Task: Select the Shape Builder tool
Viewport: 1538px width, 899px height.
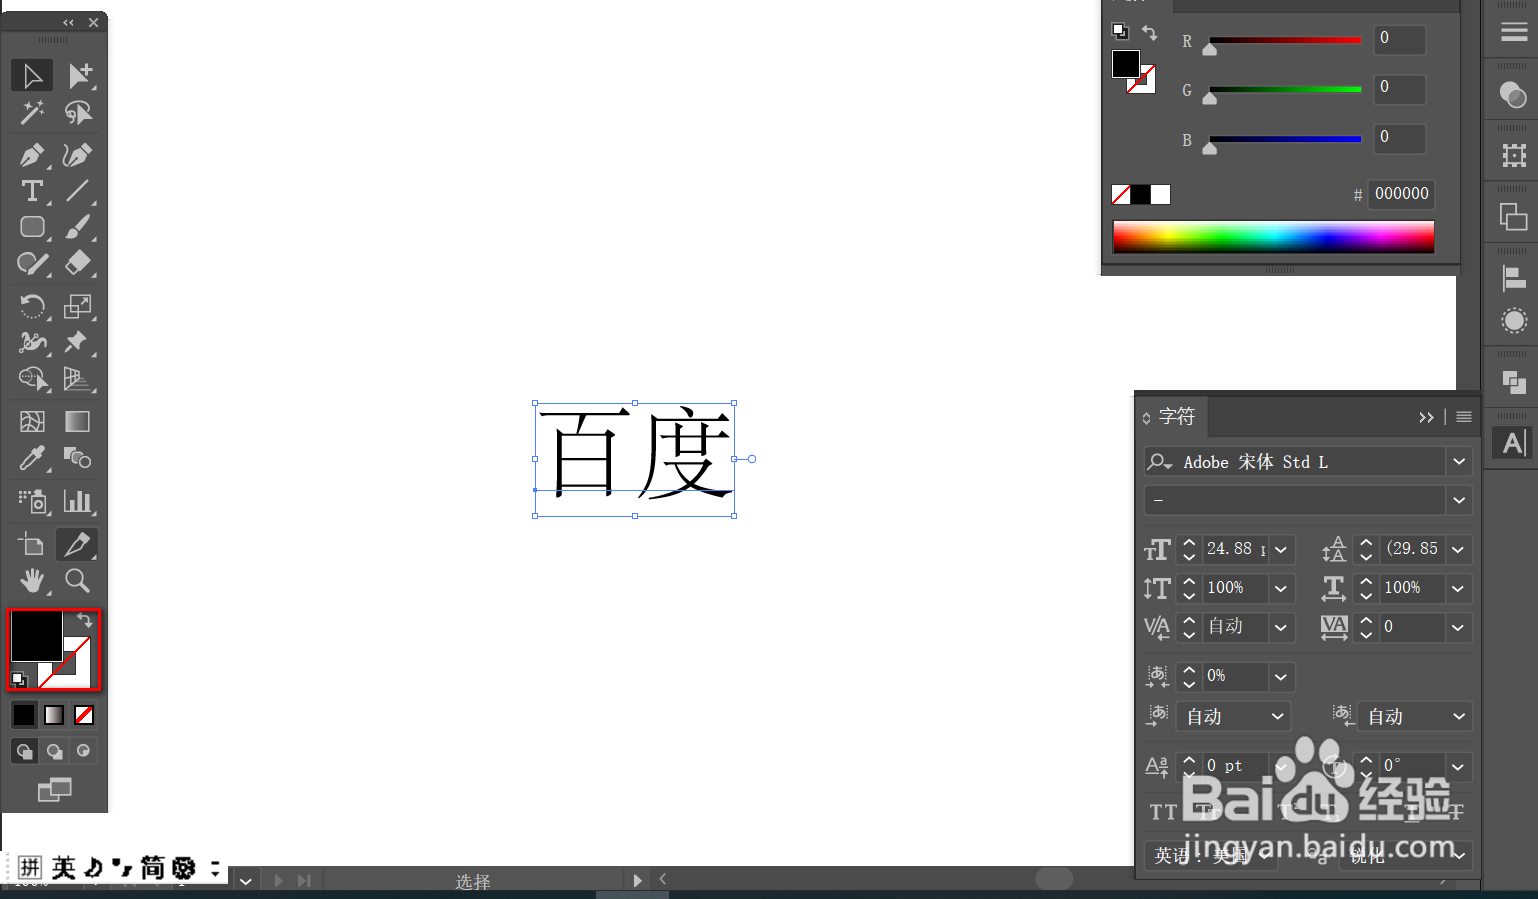Action: click(32, 379)
